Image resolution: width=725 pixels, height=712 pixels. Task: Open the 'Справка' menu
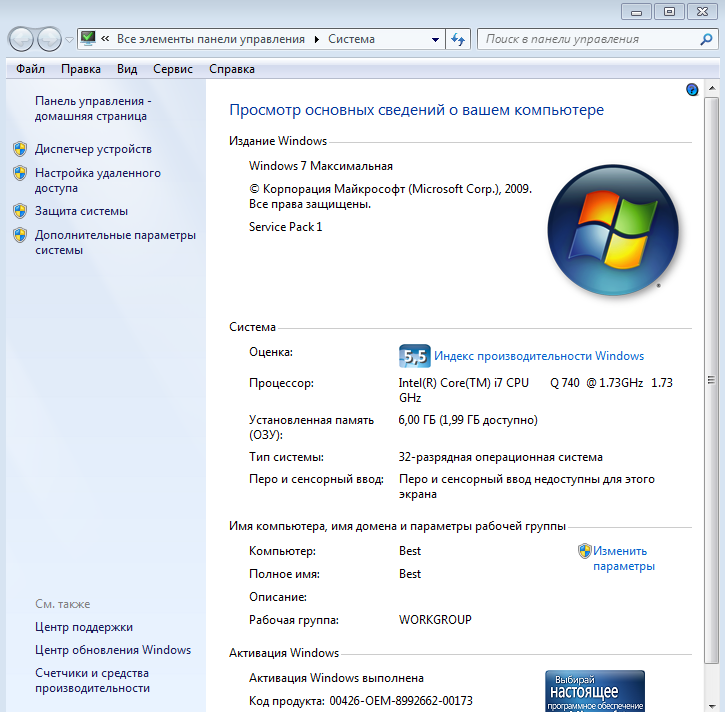(232, 69)
